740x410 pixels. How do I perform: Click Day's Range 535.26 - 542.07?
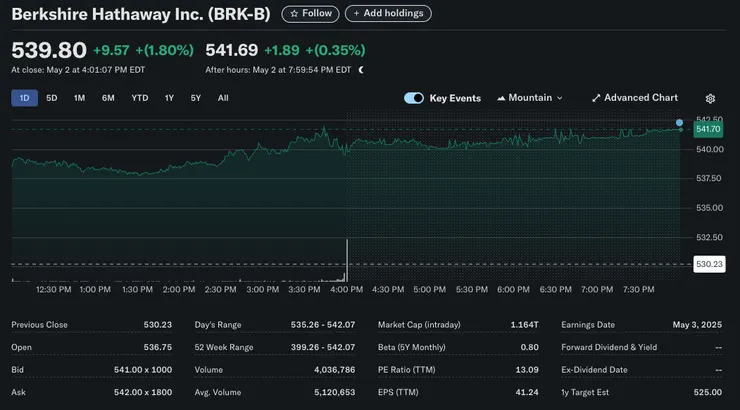323,325
